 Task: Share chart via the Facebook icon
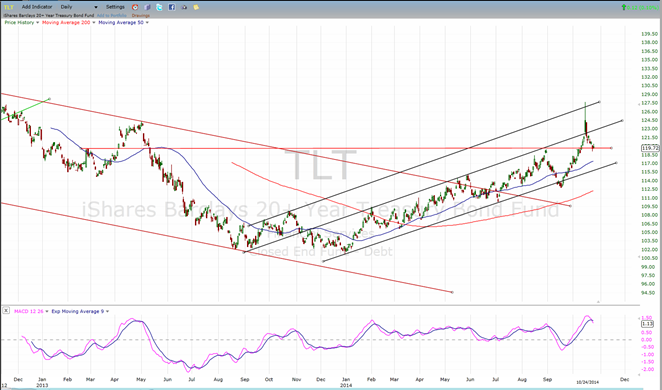[x=171, y=7]
